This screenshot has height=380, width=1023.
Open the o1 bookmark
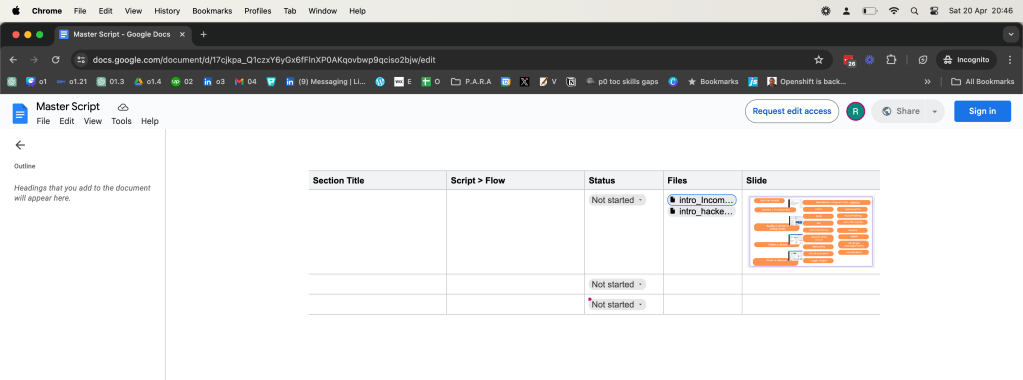37,82
